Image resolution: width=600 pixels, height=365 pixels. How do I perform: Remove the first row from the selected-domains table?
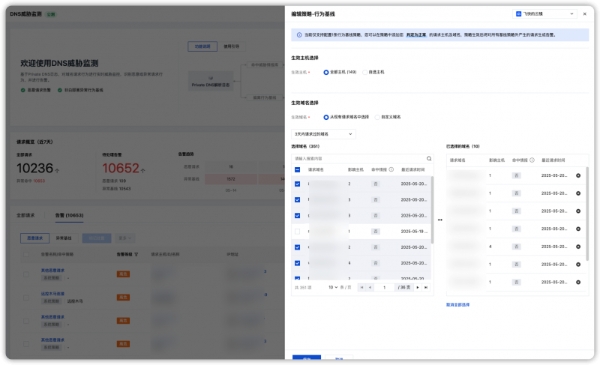[x=578, y=176]
